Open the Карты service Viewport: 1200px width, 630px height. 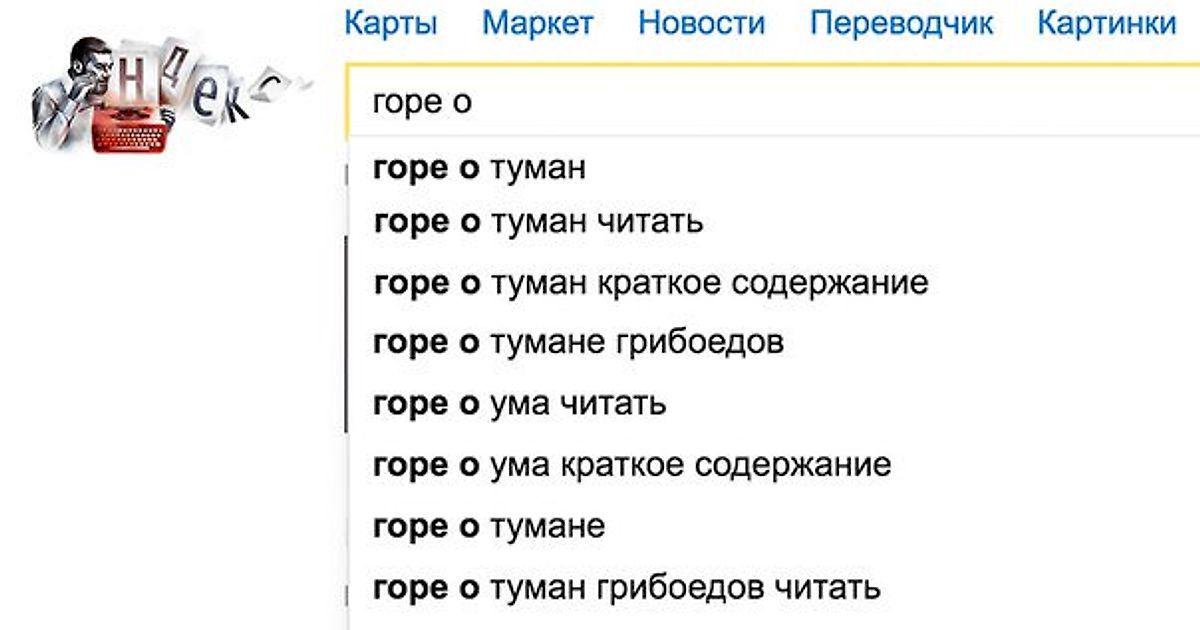click(x=390, y=23)
